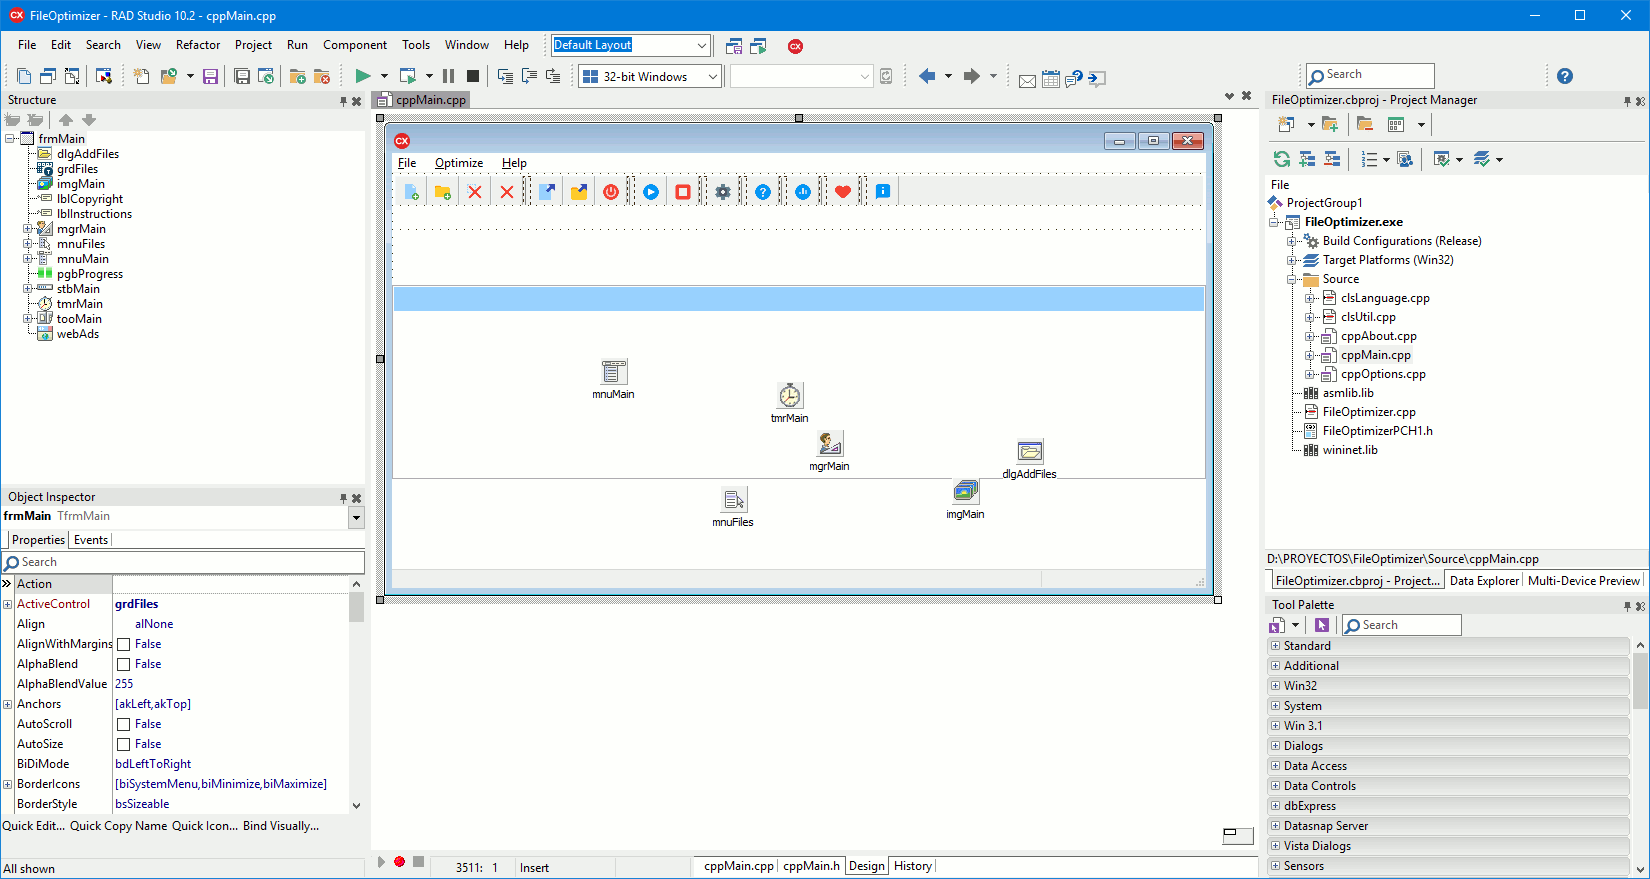Toggle the AlignWithMargins checkbox

[x=124, y=645]
